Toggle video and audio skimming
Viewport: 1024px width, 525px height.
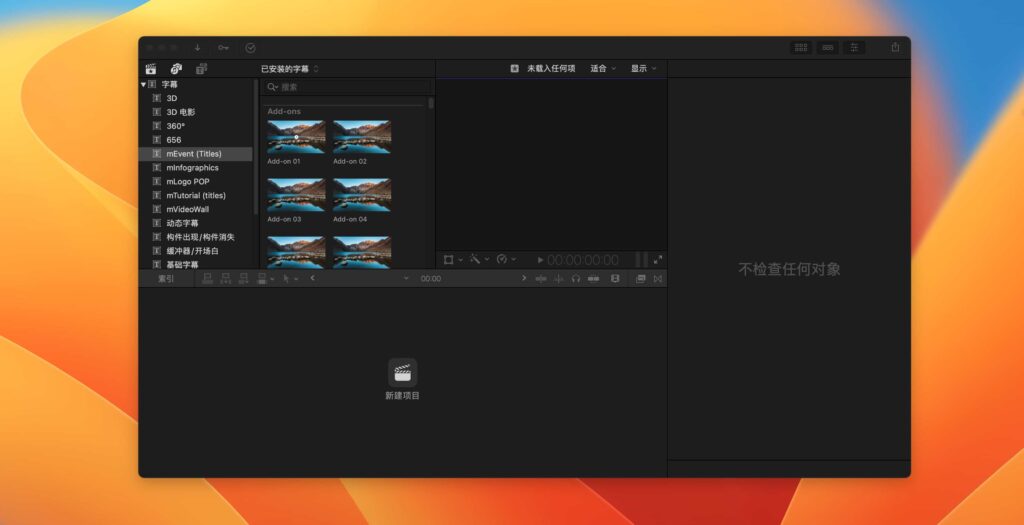[x=541, y=279]
